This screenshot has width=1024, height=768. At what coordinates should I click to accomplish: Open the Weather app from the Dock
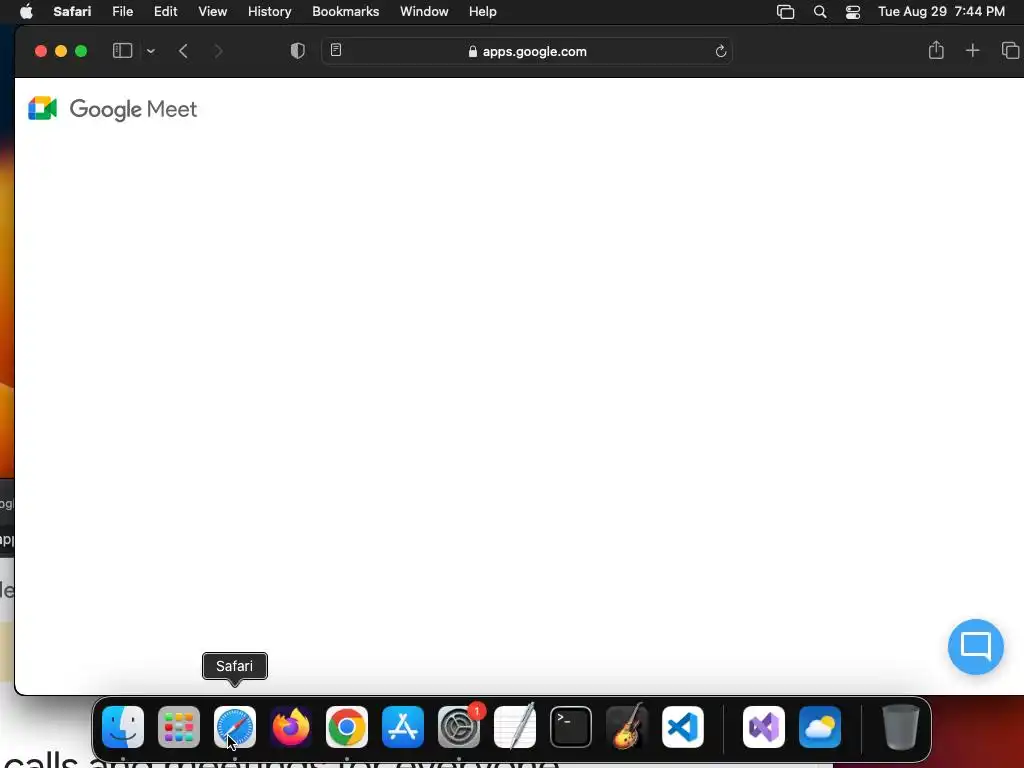[820, 727]
